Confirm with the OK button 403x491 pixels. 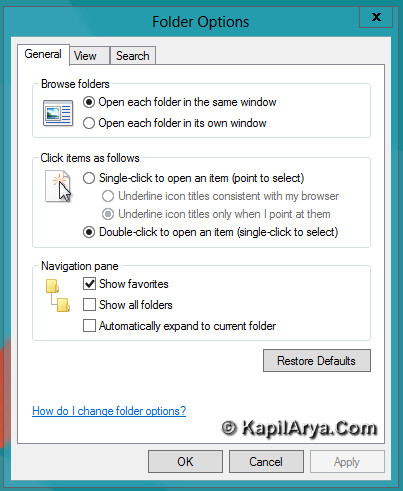coord(185,462)
